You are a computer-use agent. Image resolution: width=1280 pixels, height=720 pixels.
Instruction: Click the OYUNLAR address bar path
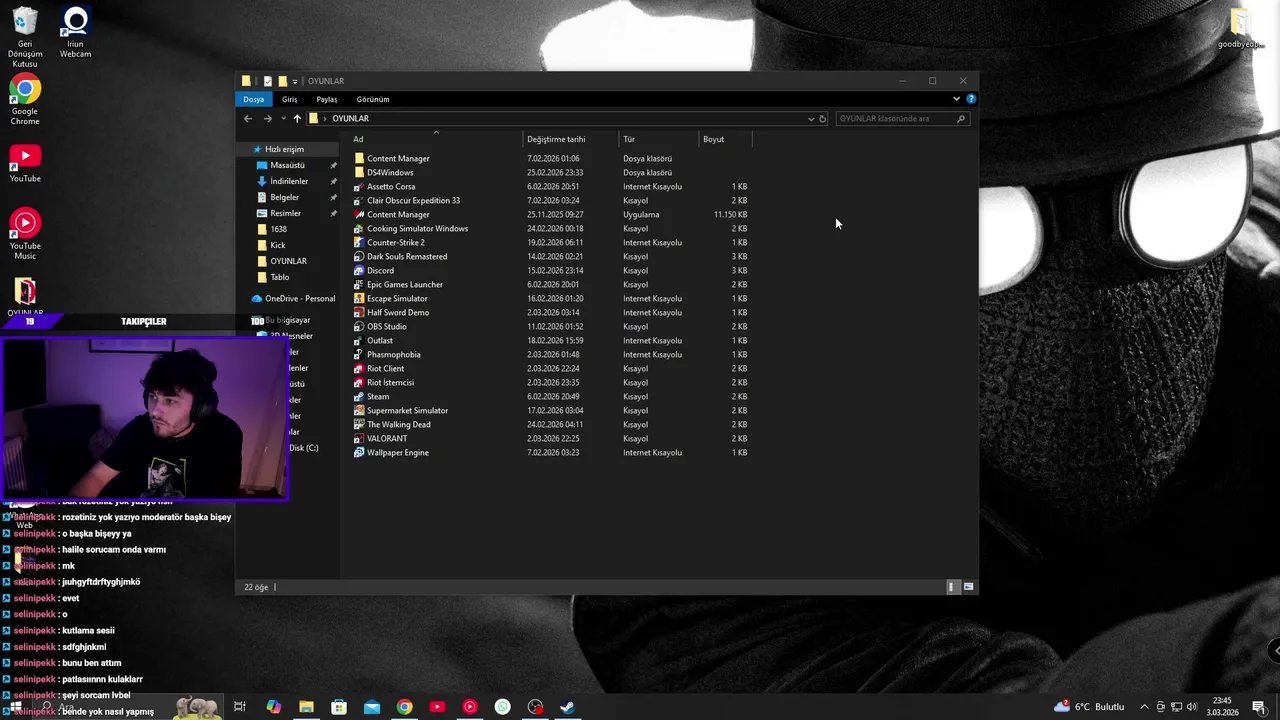click(x=350, y=119)
